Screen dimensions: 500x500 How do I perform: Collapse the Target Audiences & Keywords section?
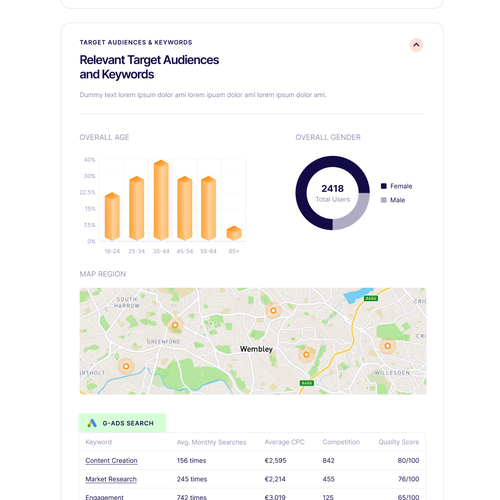point(416,45)
